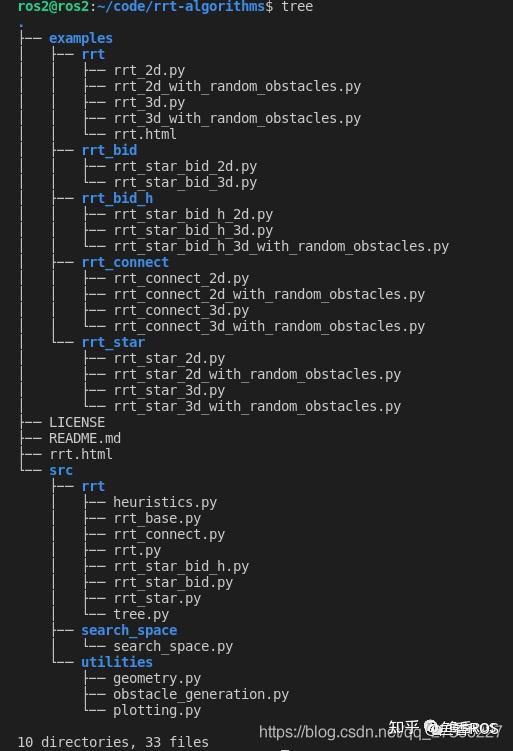This screenshot has height=751, width=513.
Task: Select obstacle_generation.py in utilities
Action: coord(201,694)
